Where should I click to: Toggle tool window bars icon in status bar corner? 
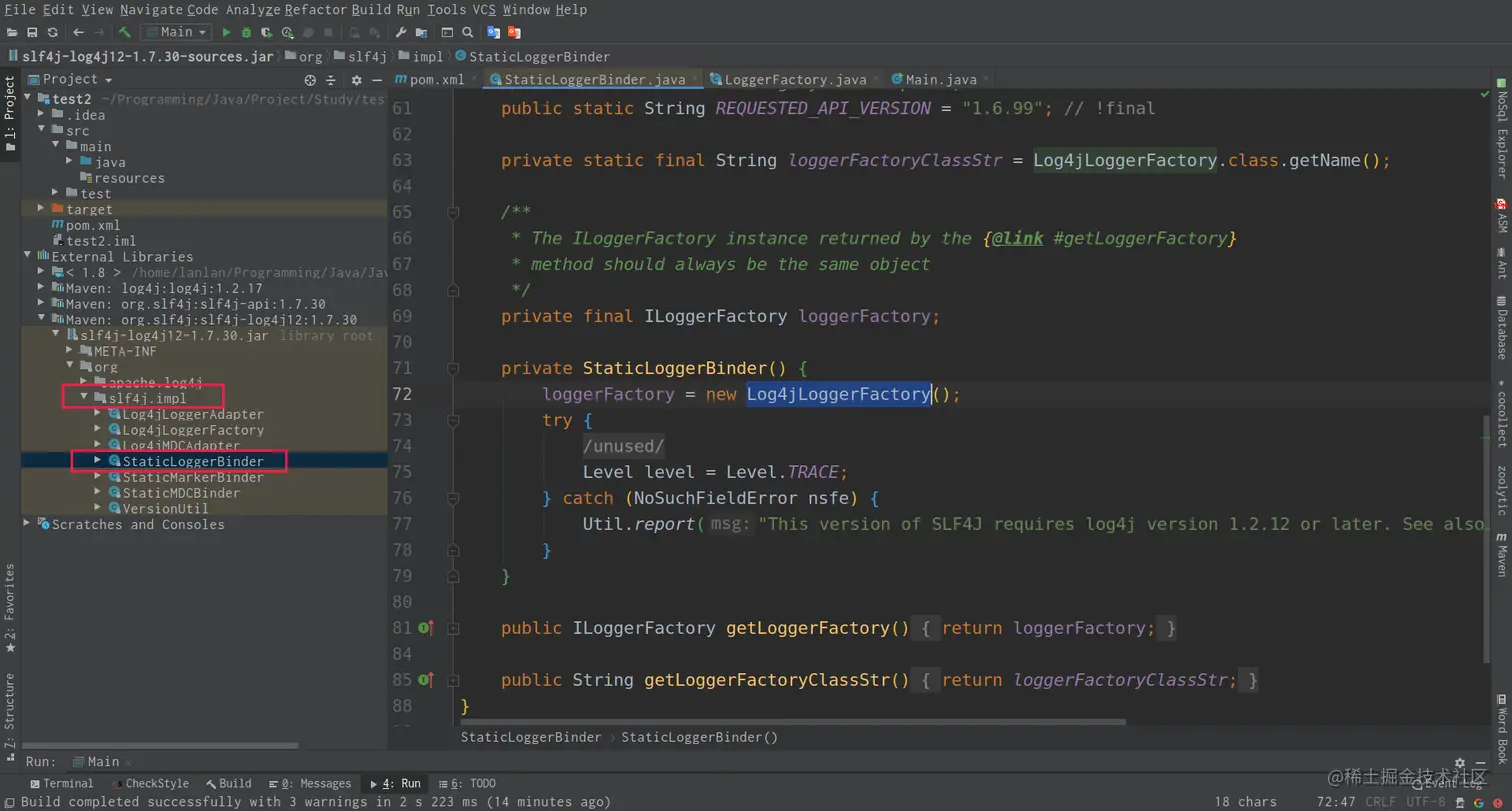click(8, 802)
